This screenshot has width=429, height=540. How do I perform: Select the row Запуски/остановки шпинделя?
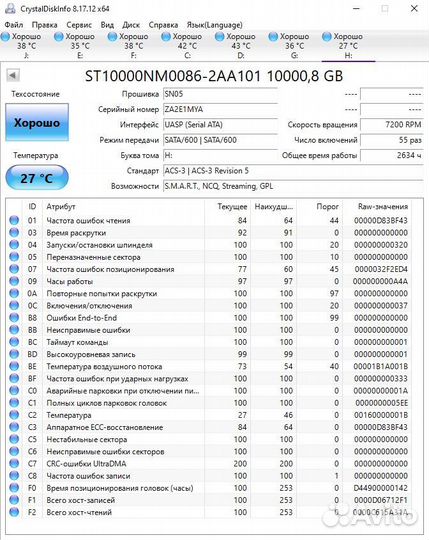(209, 245)
